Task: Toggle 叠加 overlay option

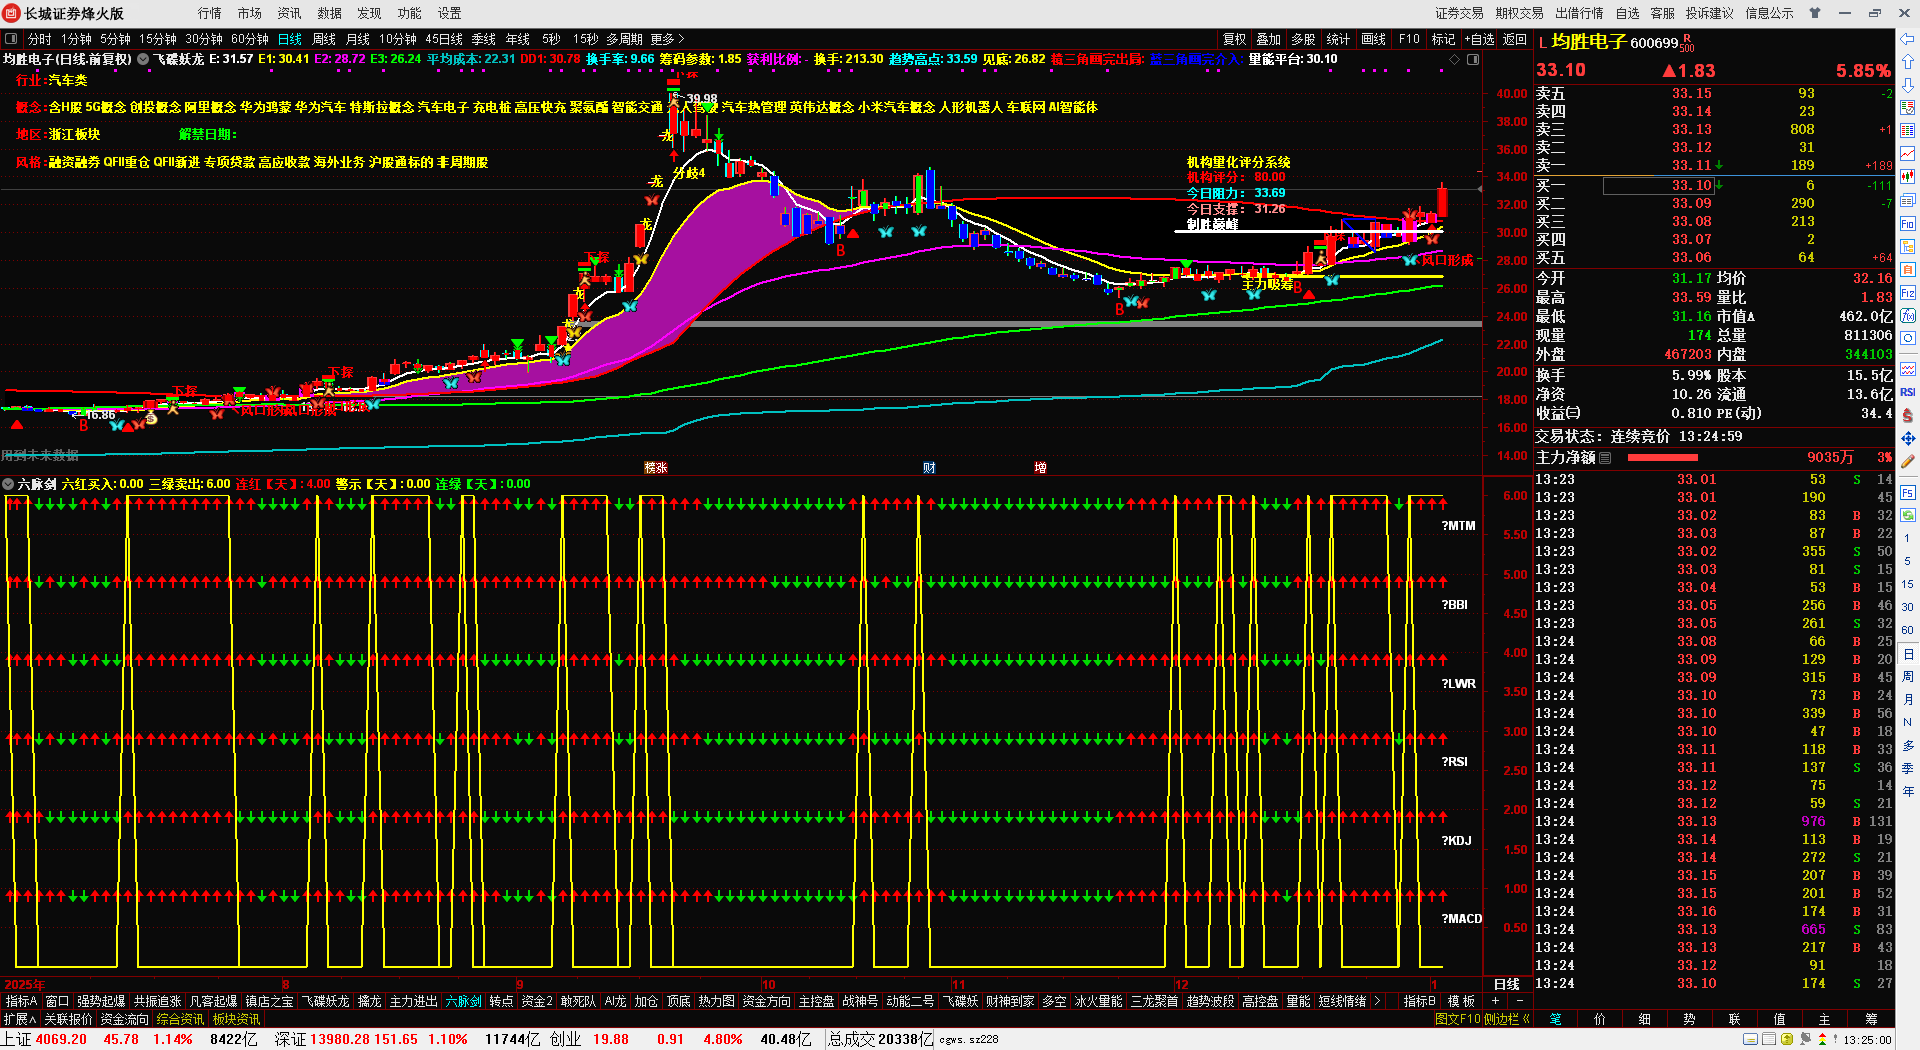Action: tap(1269, 39)
